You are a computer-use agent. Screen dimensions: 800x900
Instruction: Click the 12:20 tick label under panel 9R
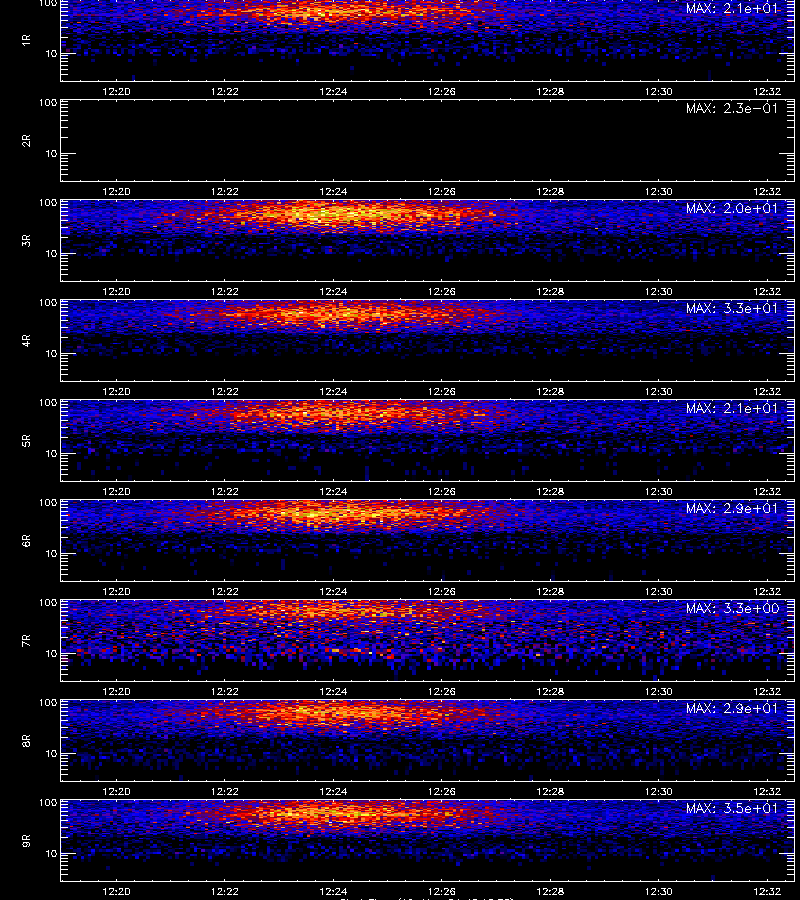(x=116, y=891)
